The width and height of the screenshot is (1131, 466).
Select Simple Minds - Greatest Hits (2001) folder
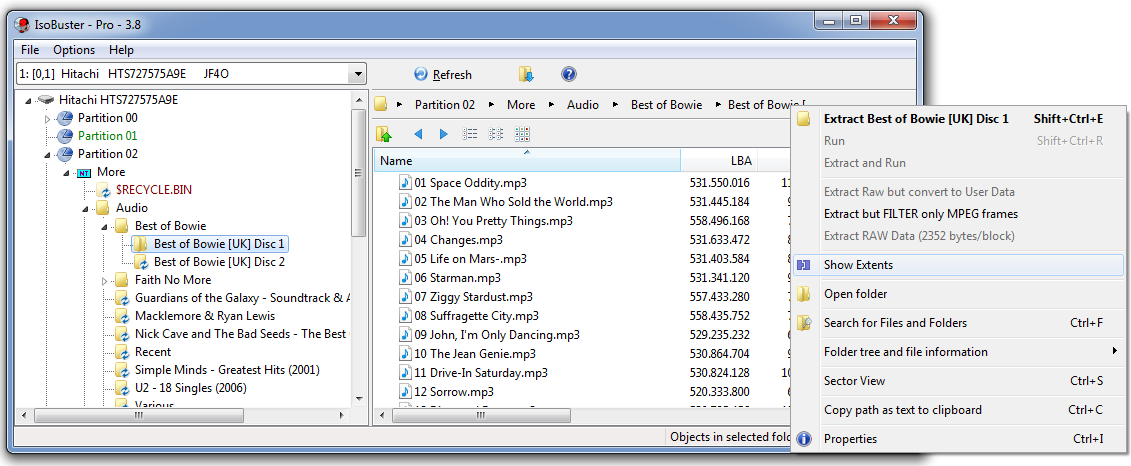click(227, 370)
